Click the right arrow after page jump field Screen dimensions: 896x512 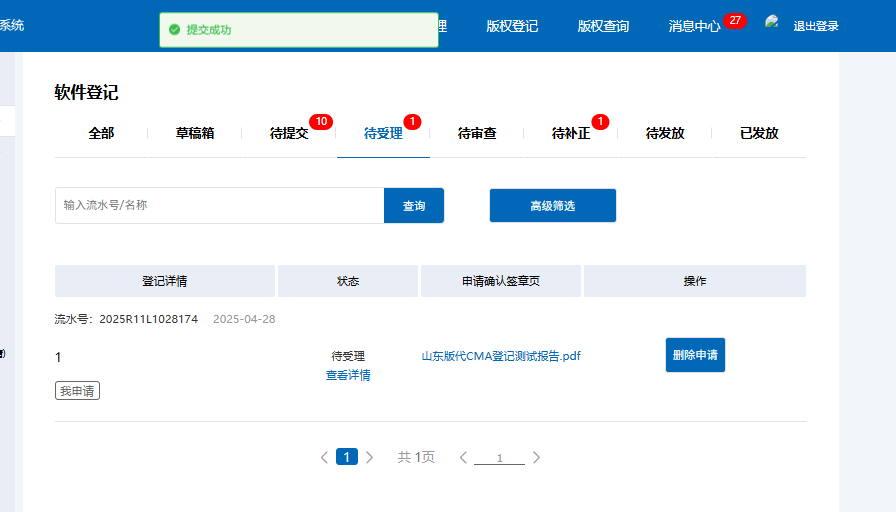pos(536,457)
